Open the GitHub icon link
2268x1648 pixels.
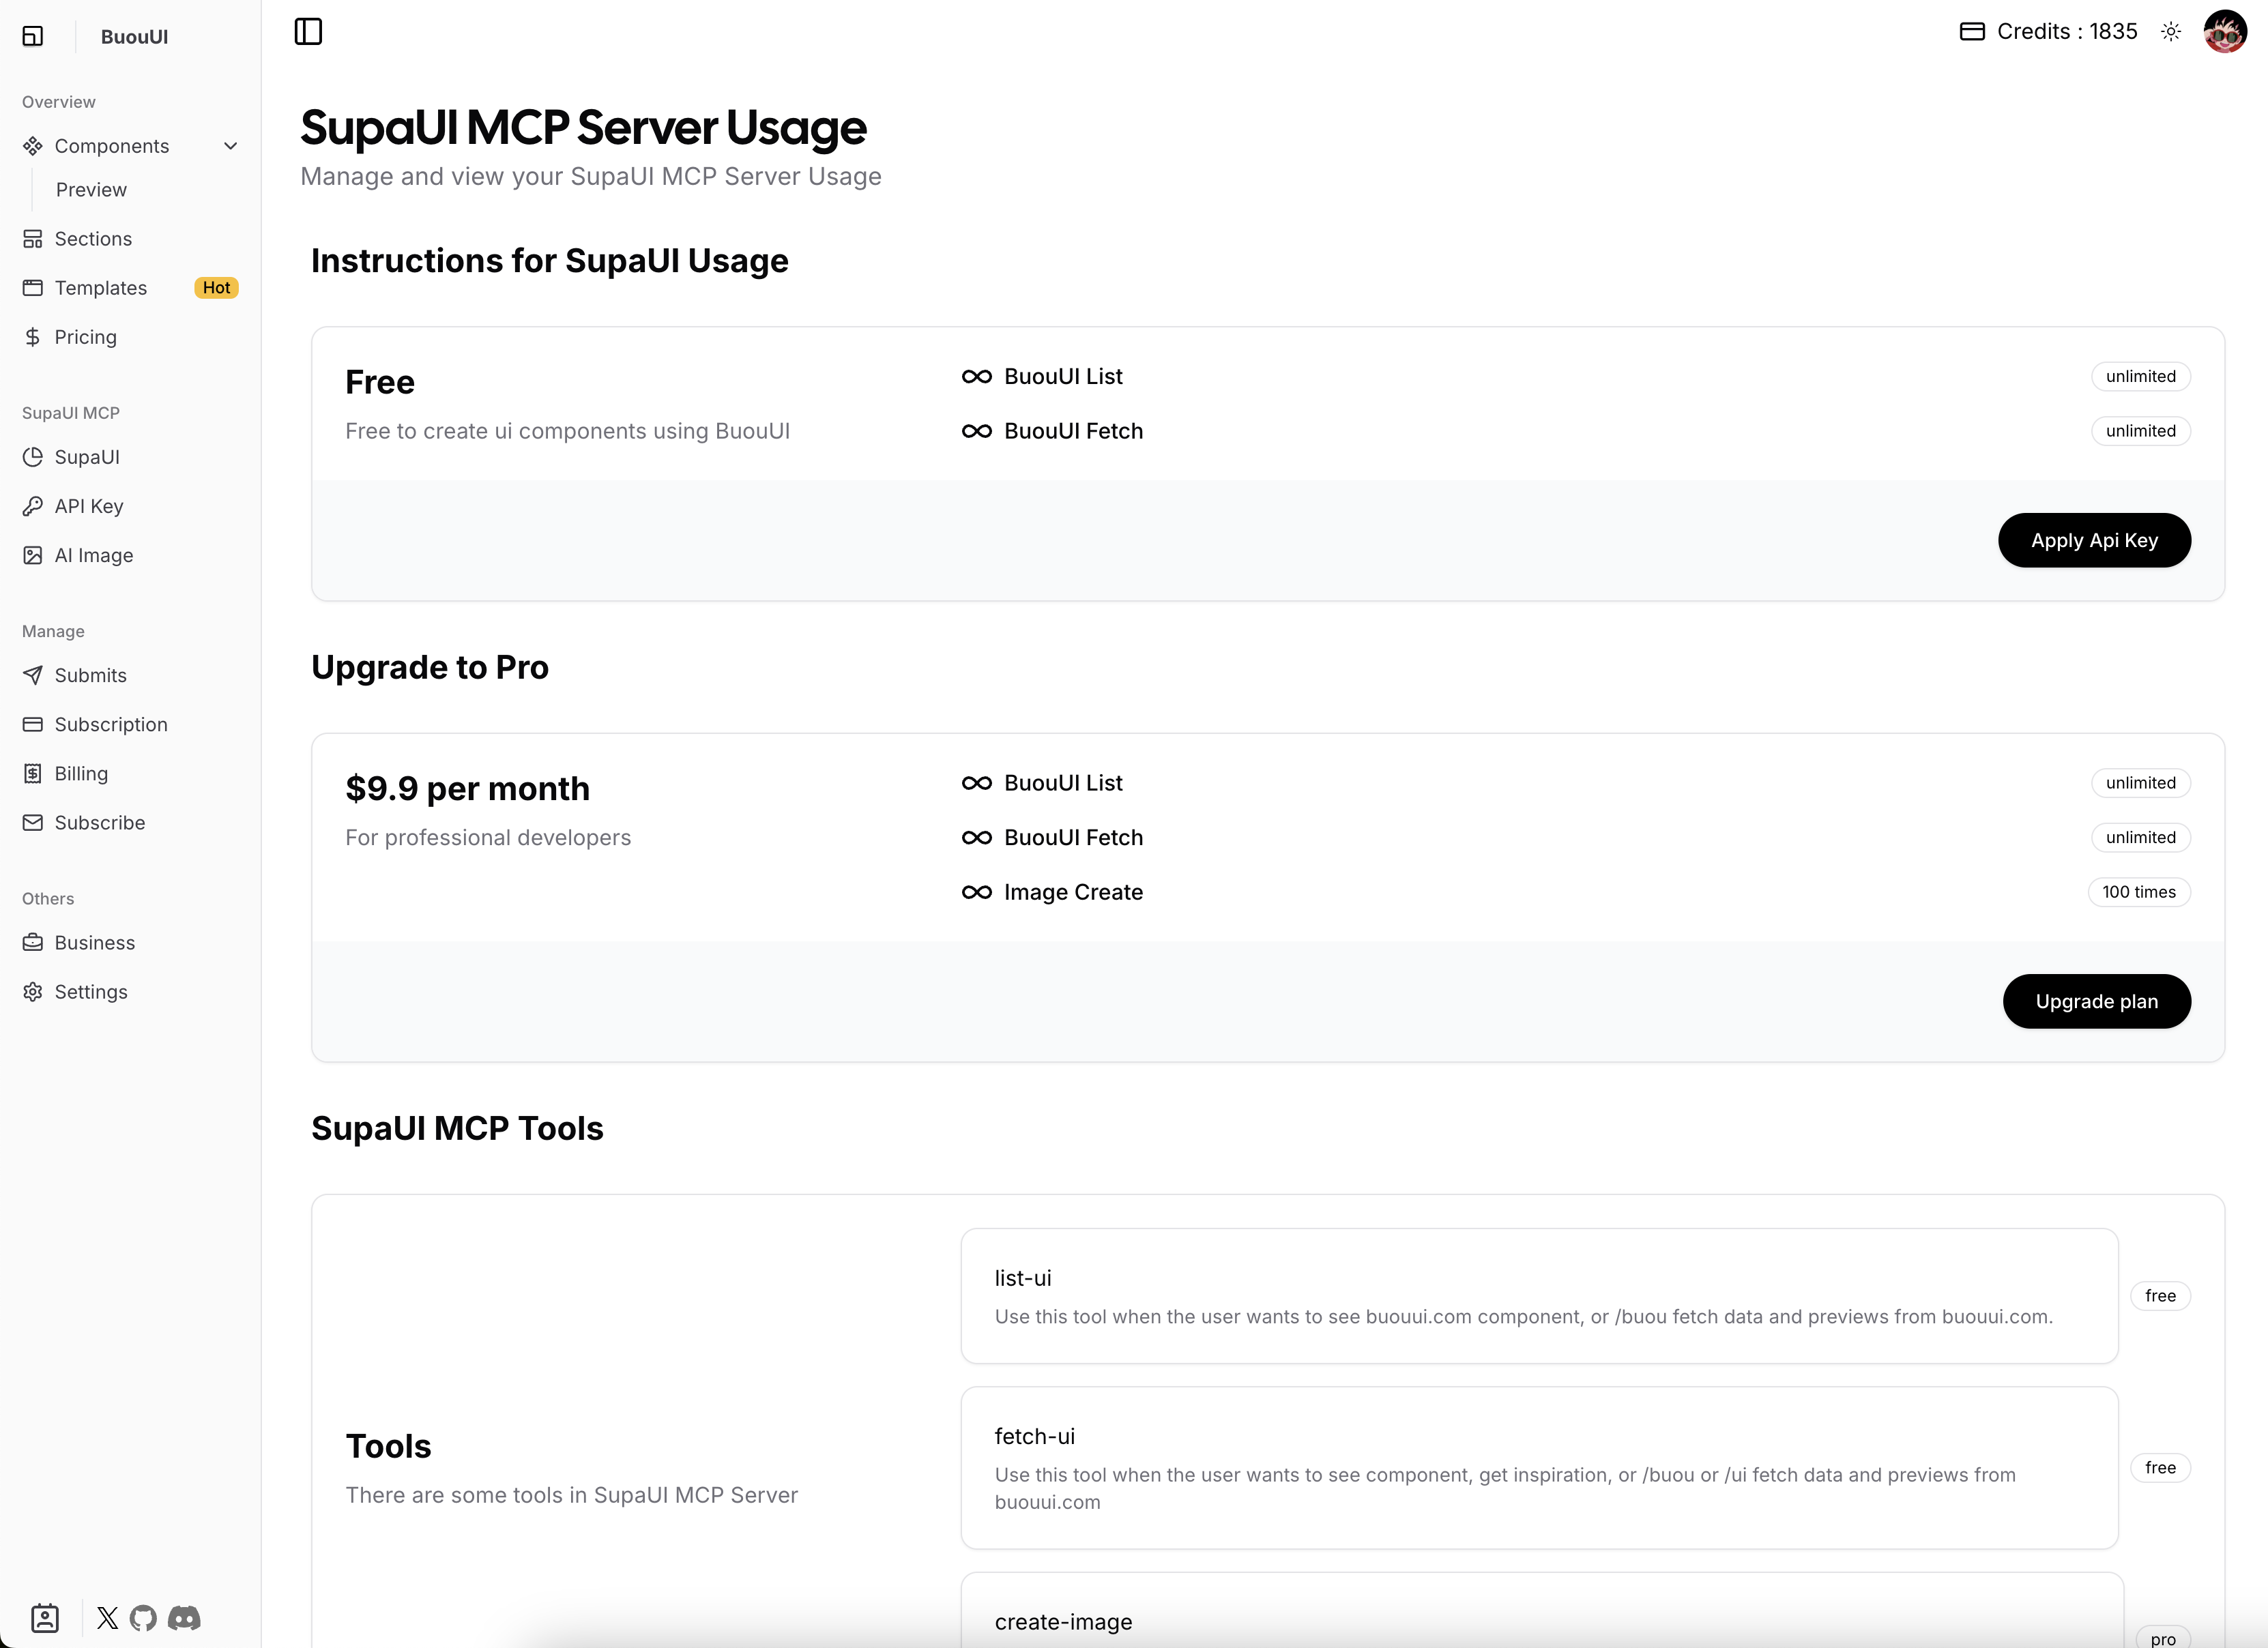(143, 1618)
